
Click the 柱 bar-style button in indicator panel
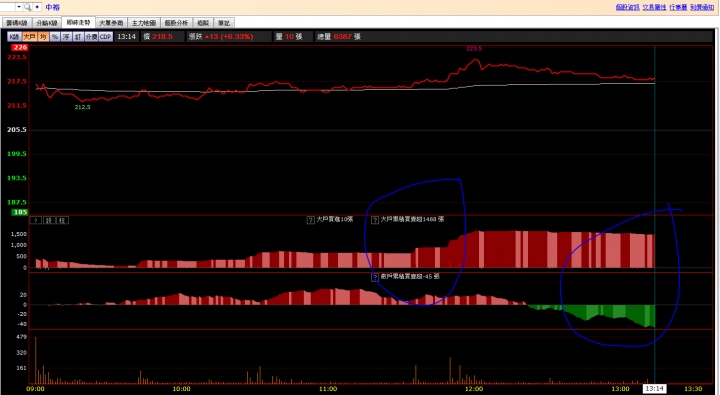[x=62, y=220]
